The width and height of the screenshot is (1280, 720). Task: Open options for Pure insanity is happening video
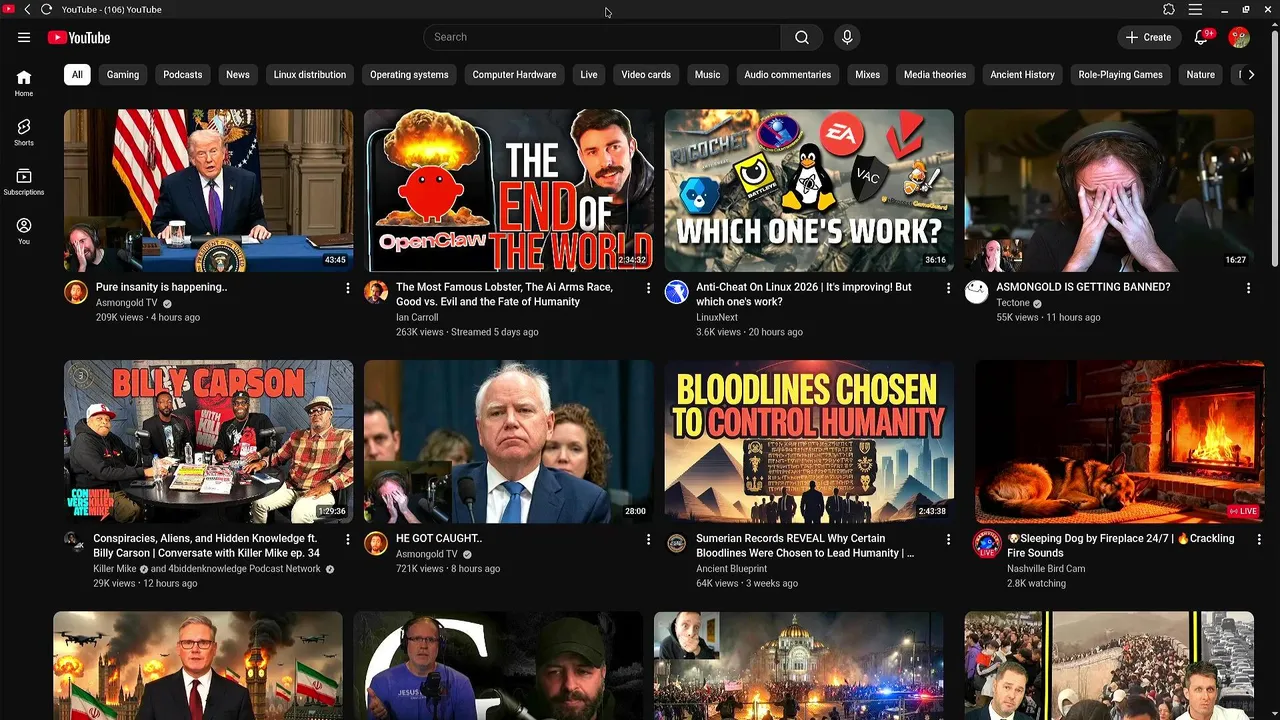coord(348,288)
